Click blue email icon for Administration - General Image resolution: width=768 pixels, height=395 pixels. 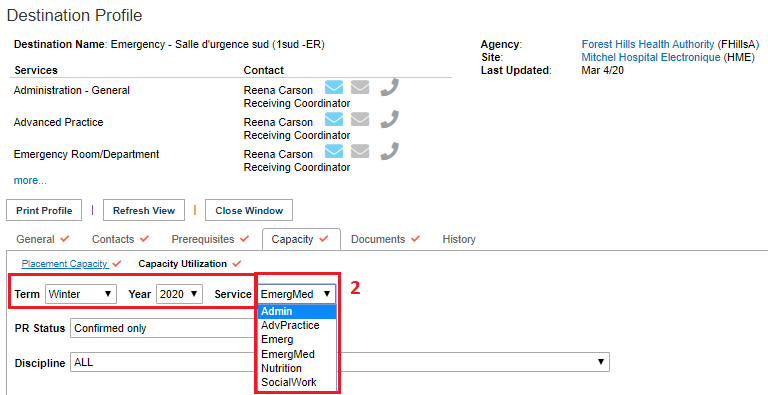click(334, 88)
